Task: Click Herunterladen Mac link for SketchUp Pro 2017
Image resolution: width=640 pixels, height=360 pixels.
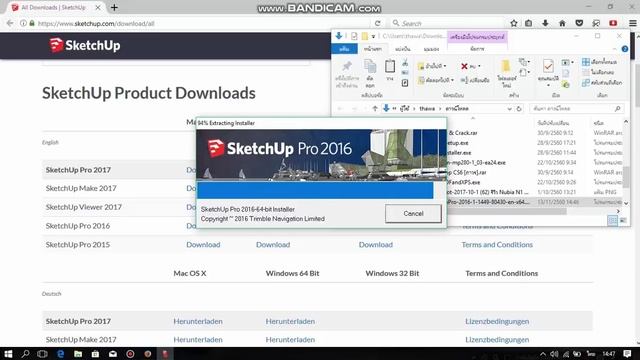Action: (x=198, y=321)
